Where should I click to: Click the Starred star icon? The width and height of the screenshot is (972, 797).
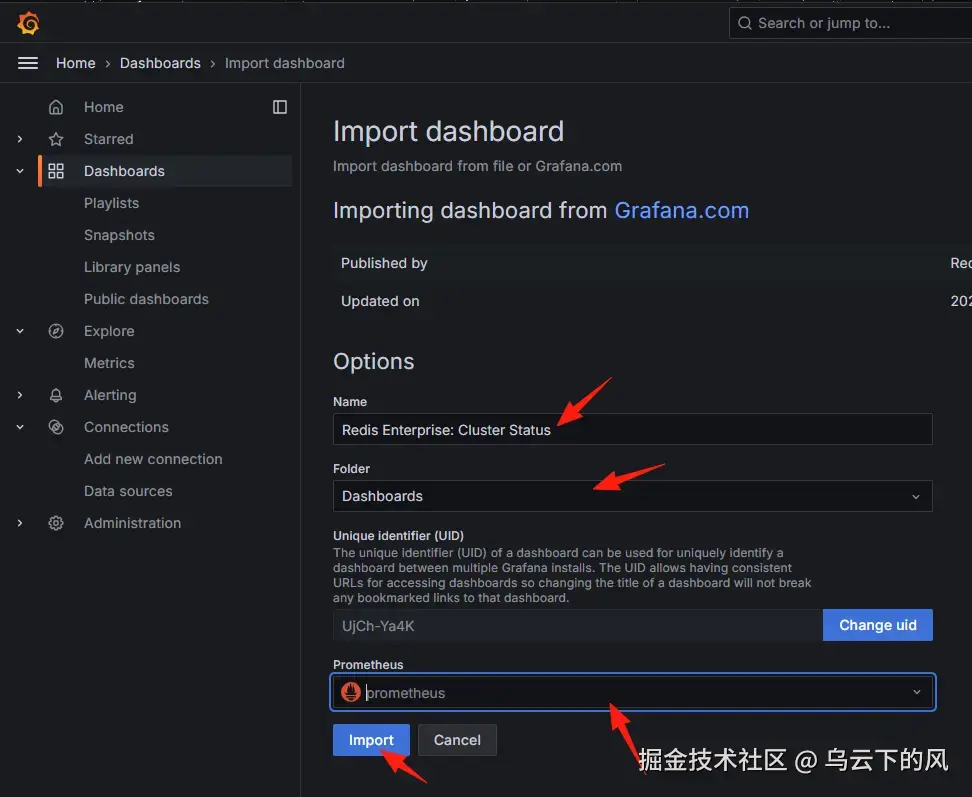pyautogui.click(x=56, y=139)
